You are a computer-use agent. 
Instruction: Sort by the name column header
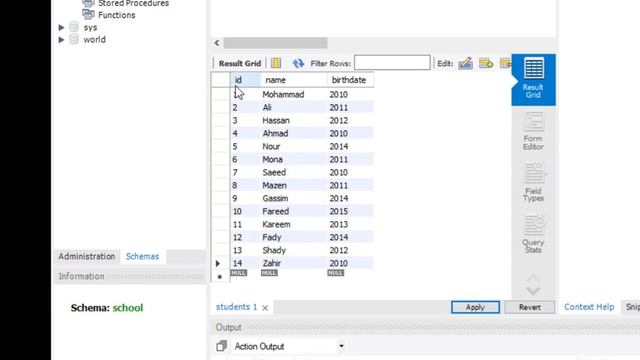tap(293, 80)
